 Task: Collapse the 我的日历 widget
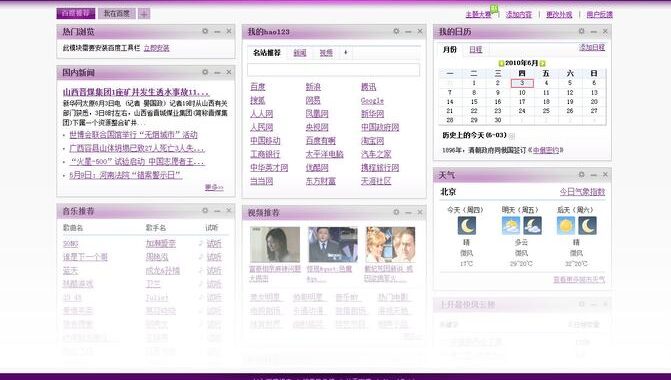tap(593, 32)
